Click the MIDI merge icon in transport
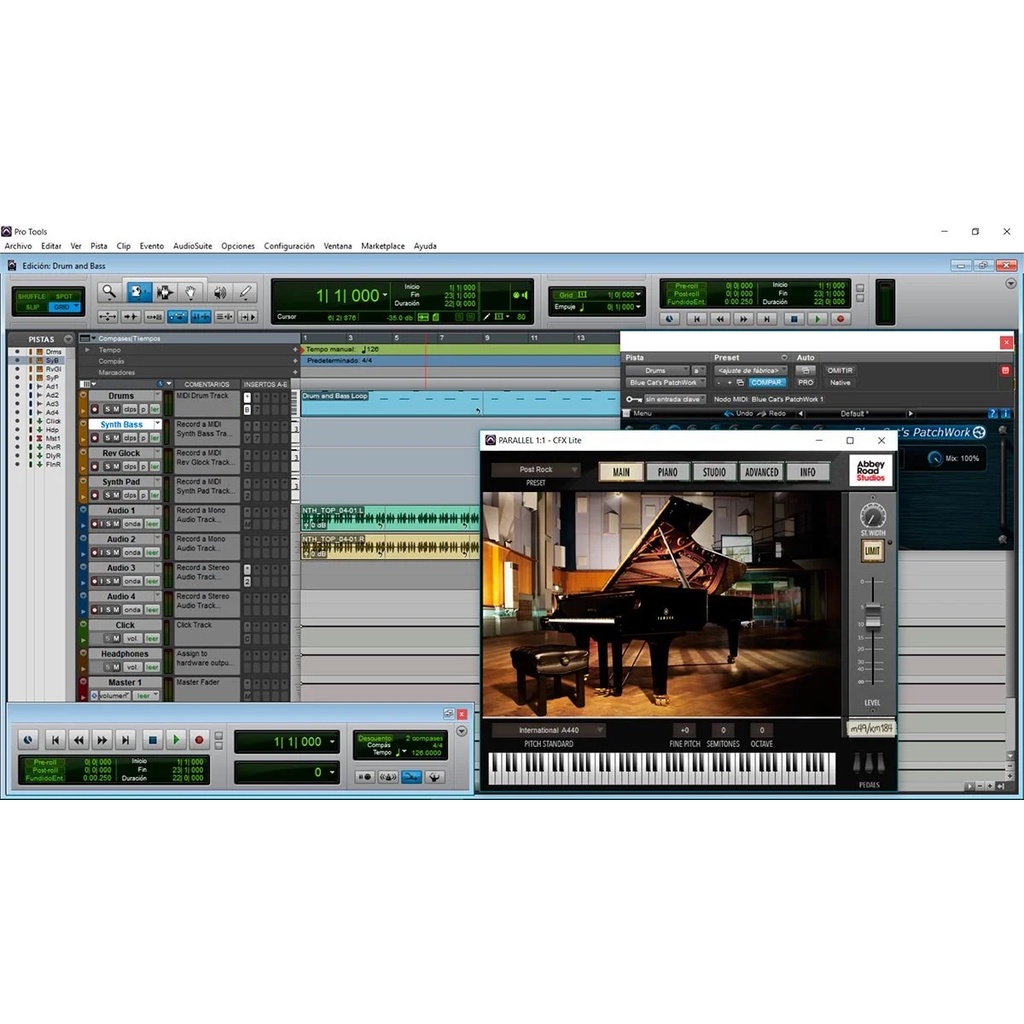The image size is (1024, 1024). 411,776
